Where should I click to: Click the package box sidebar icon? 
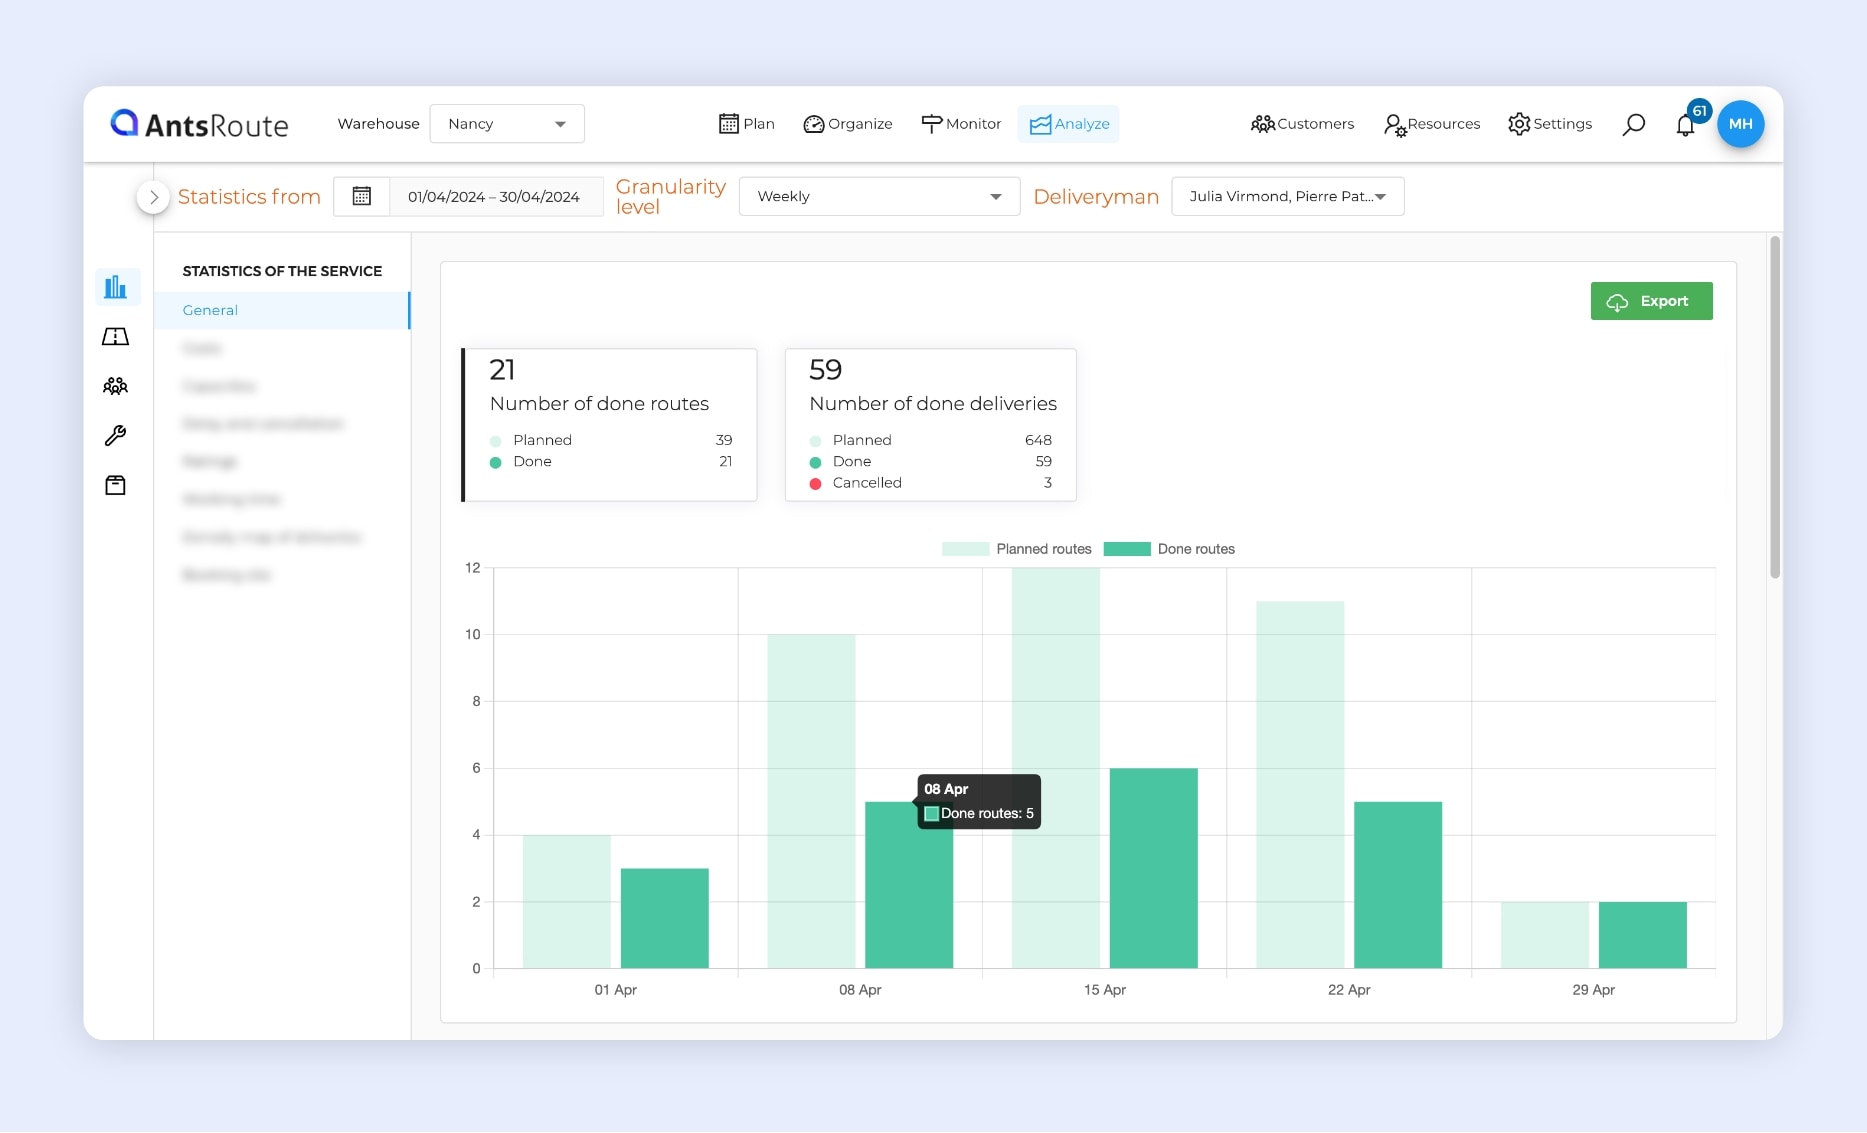(x=116, y=486)
